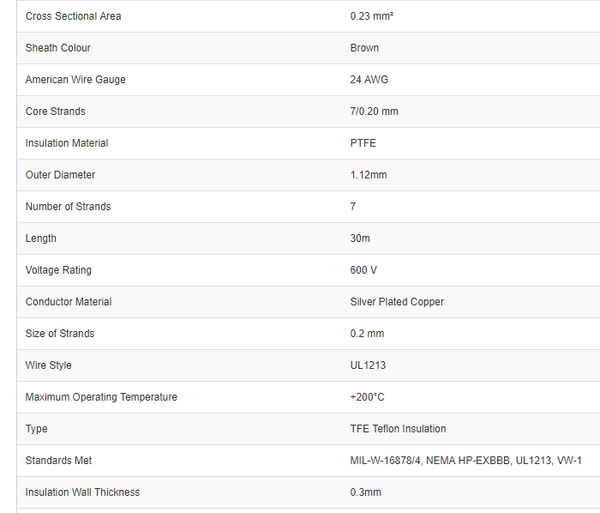Select the UL1213 wire style value

pos(365,366)
